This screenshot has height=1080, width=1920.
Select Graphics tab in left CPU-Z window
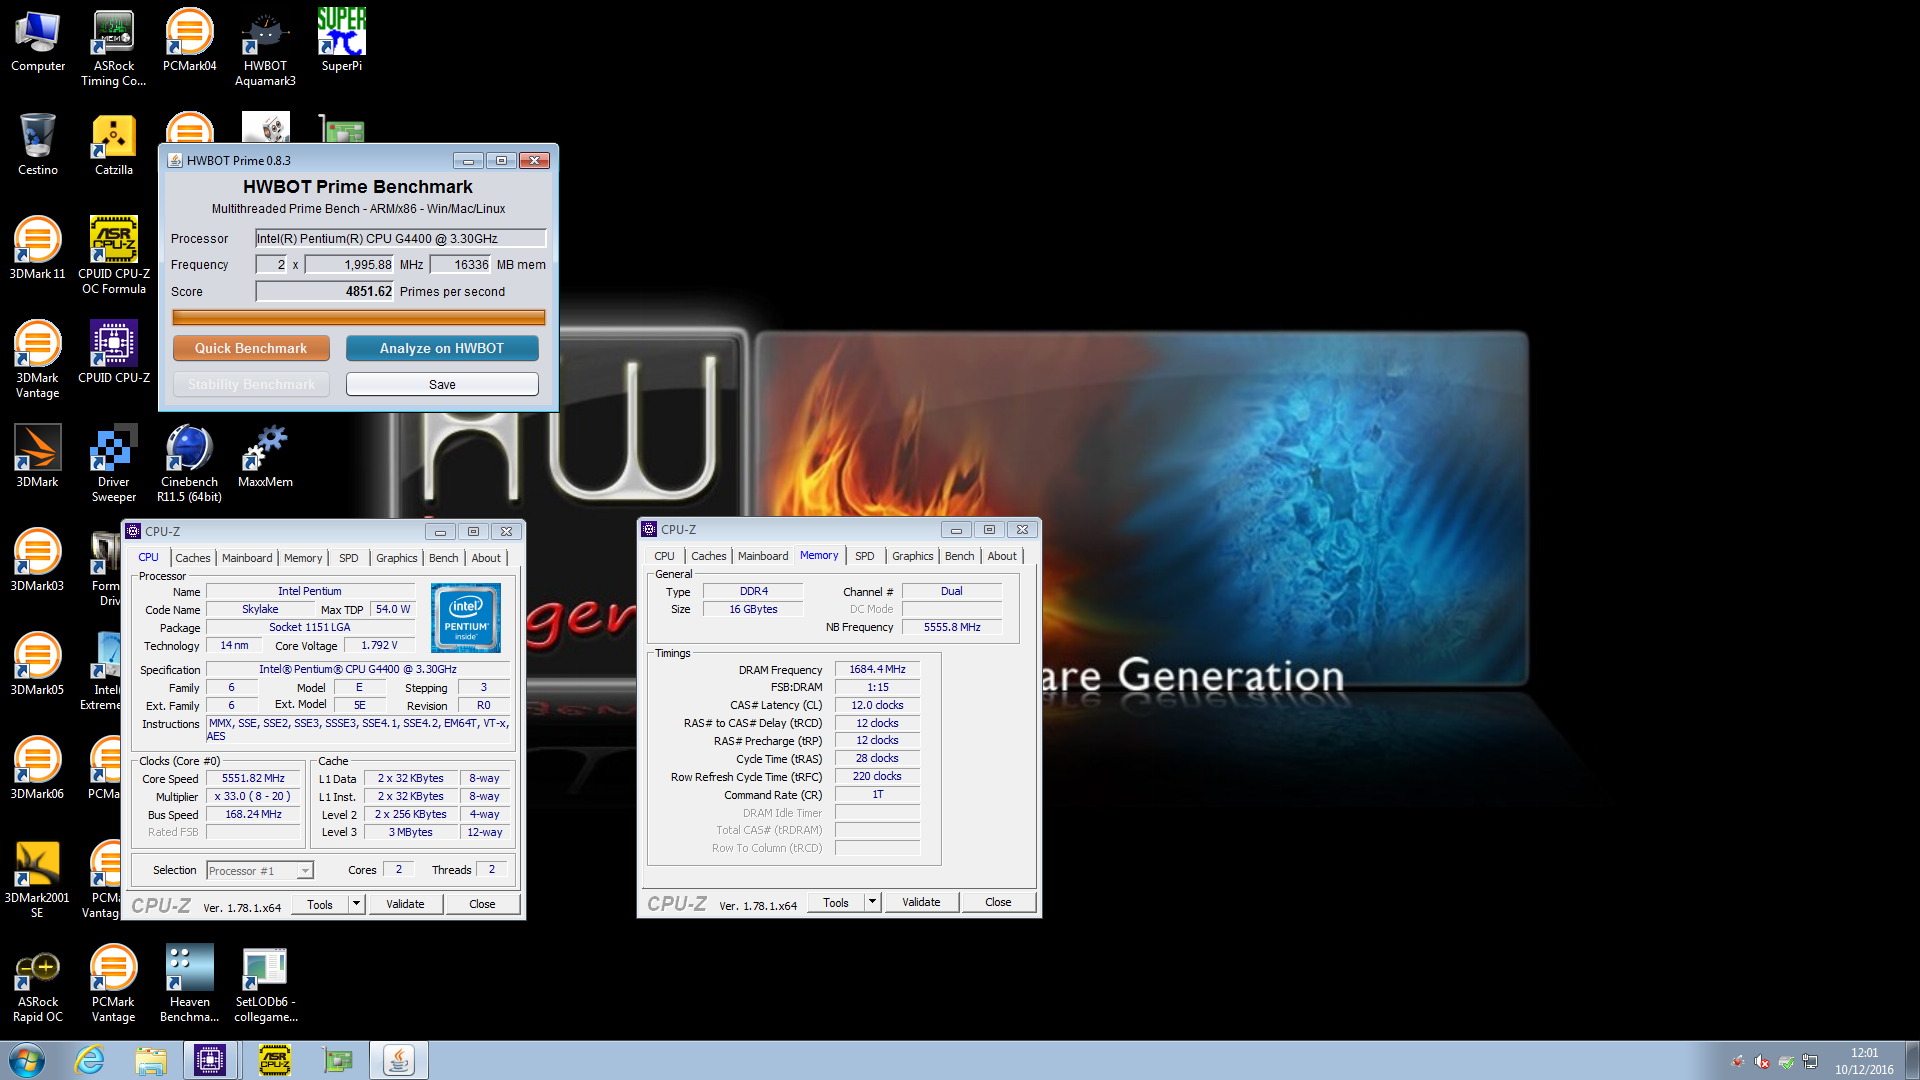(x=397, y=558)
